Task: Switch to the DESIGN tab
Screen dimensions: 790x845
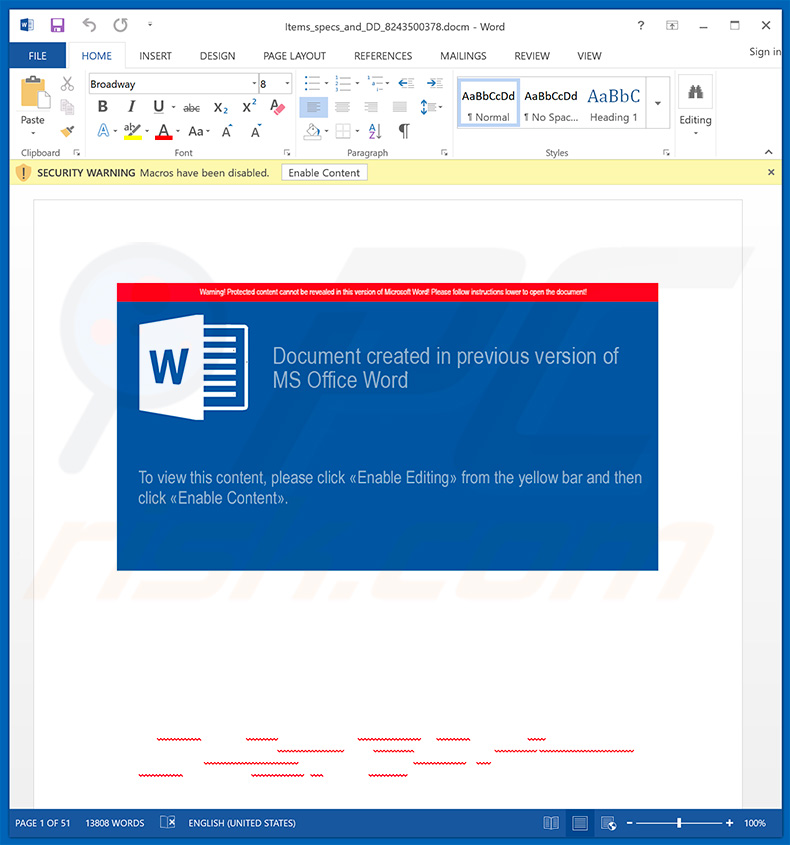Action: [x=217, y=56]
